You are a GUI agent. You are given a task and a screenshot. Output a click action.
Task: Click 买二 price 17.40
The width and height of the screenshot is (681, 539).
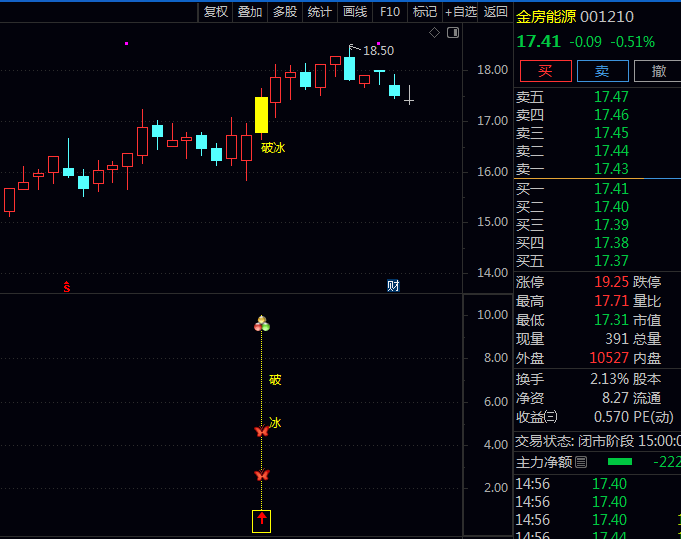pyautogui.click(x=611, y=207)
